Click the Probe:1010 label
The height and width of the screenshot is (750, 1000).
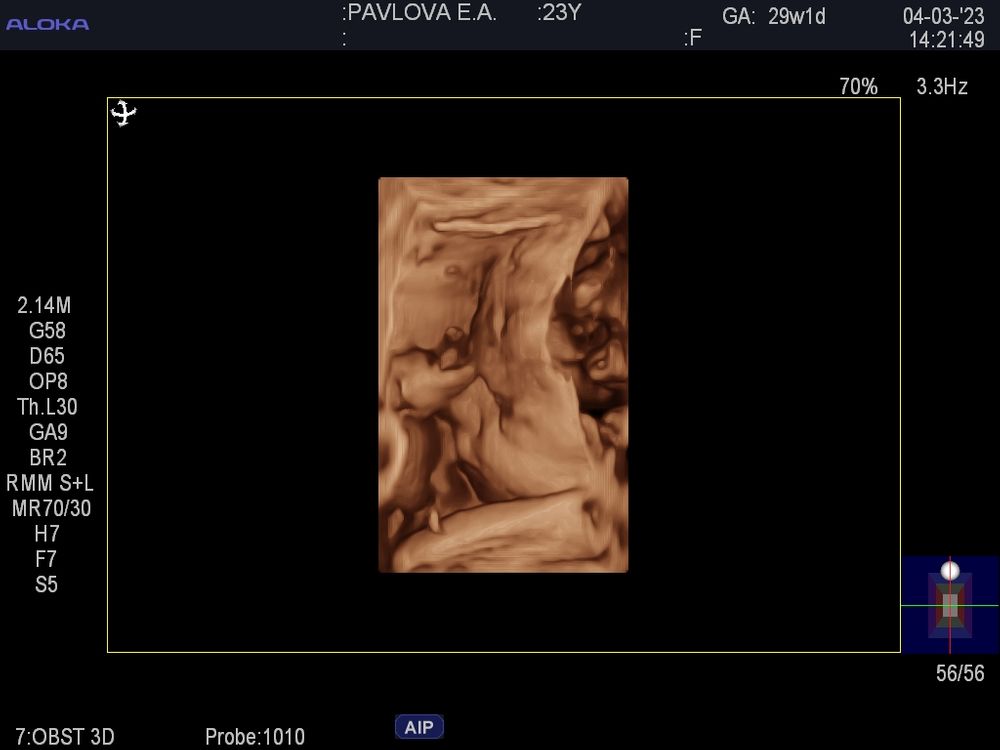click(x=254, y=737)
